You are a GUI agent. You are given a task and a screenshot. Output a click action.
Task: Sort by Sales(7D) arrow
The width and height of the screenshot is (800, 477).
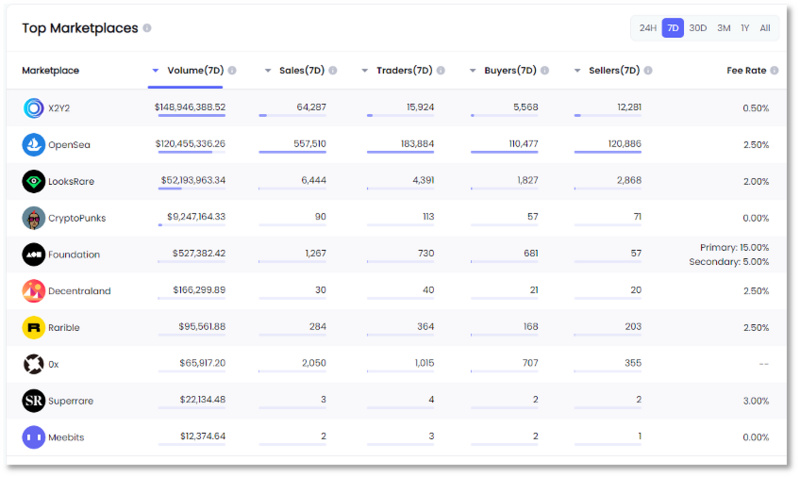pyautogui.click(x=268, y=70)
